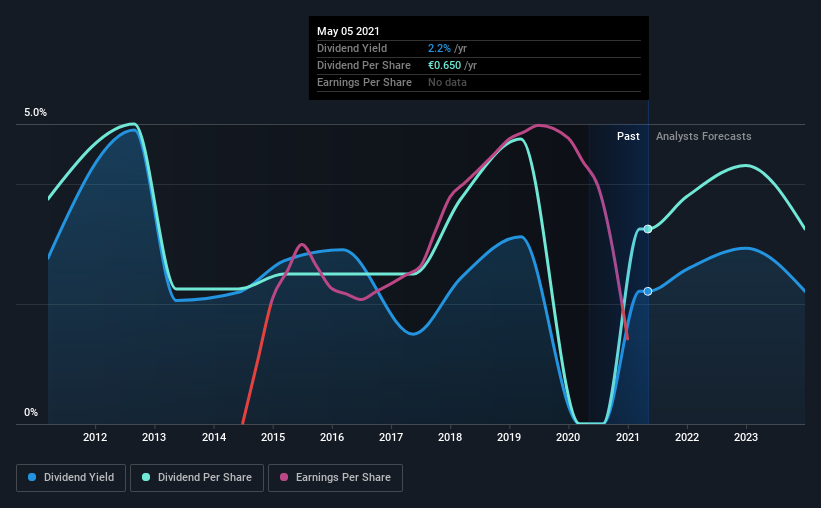This screenshot has height=508, width=821.
Task: Click the 2017 x-axis label
Action: pos(391,437)
